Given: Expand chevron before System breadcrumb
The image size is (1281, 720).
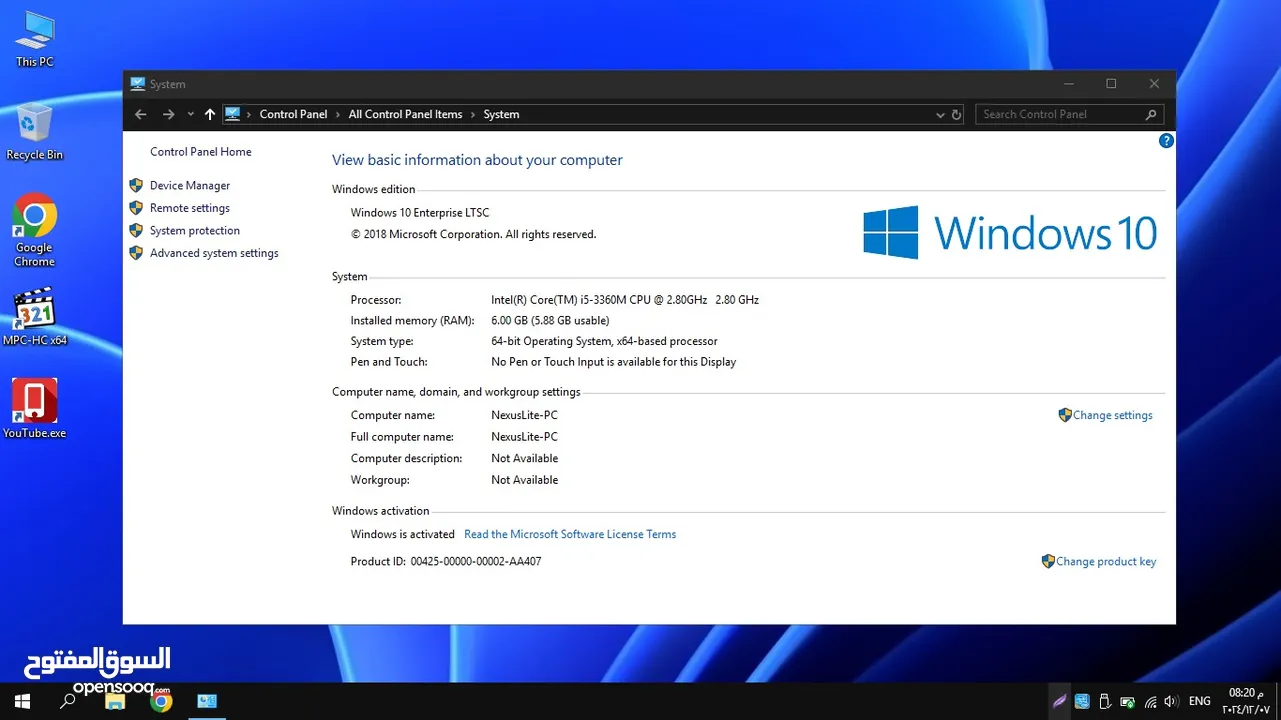Looking at the screenshot, I should (473, 114).
